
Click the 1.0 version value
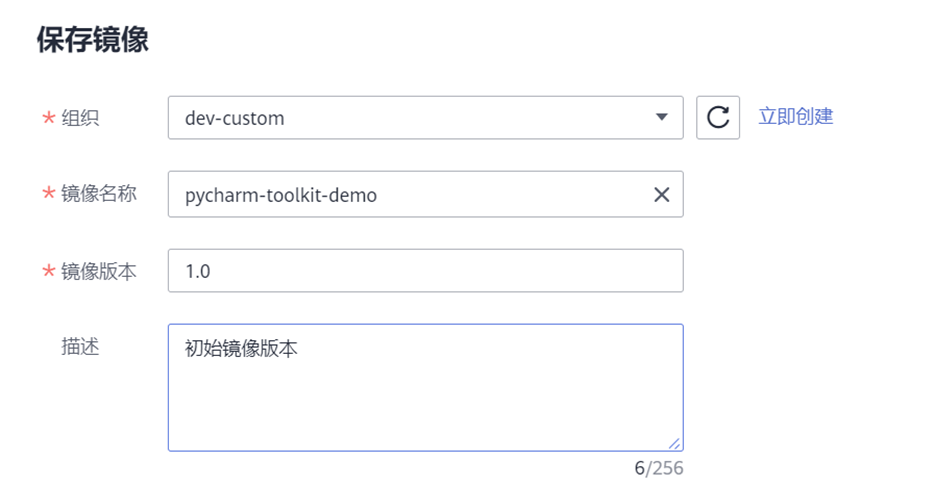click(198, 271)
